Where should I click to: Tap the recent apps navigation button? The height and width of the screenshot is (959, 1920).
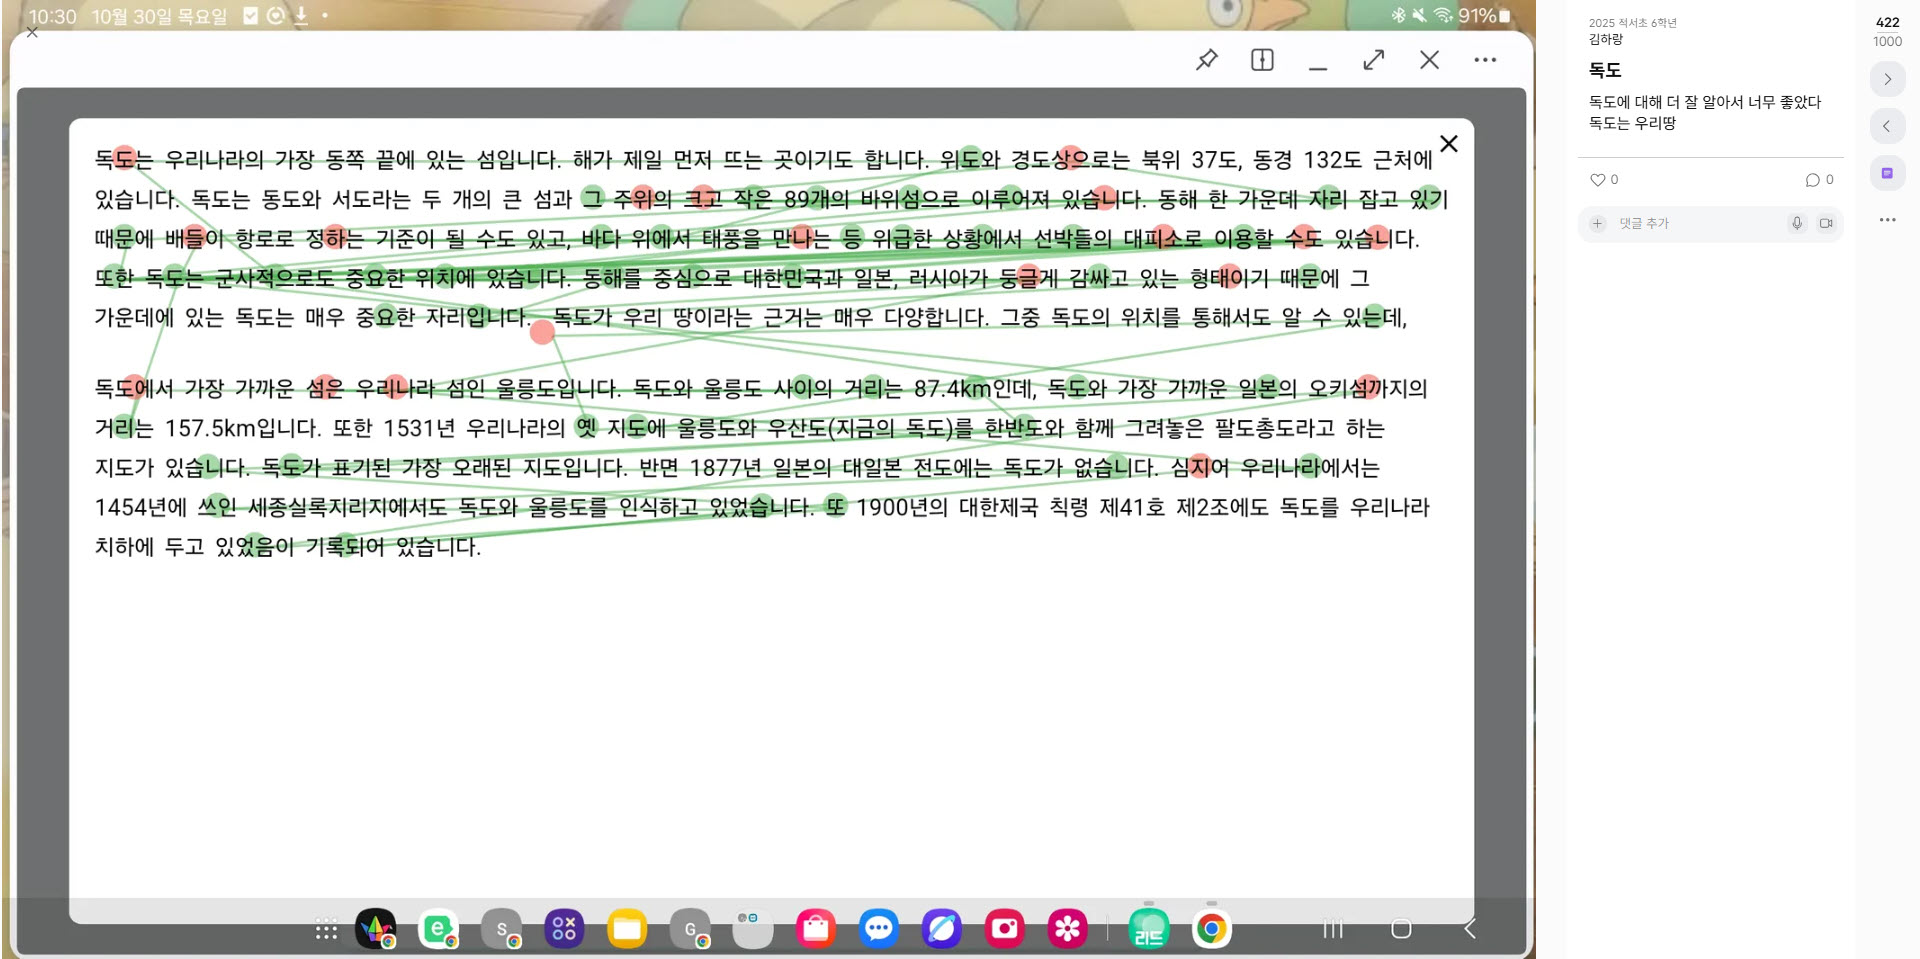1333,929
